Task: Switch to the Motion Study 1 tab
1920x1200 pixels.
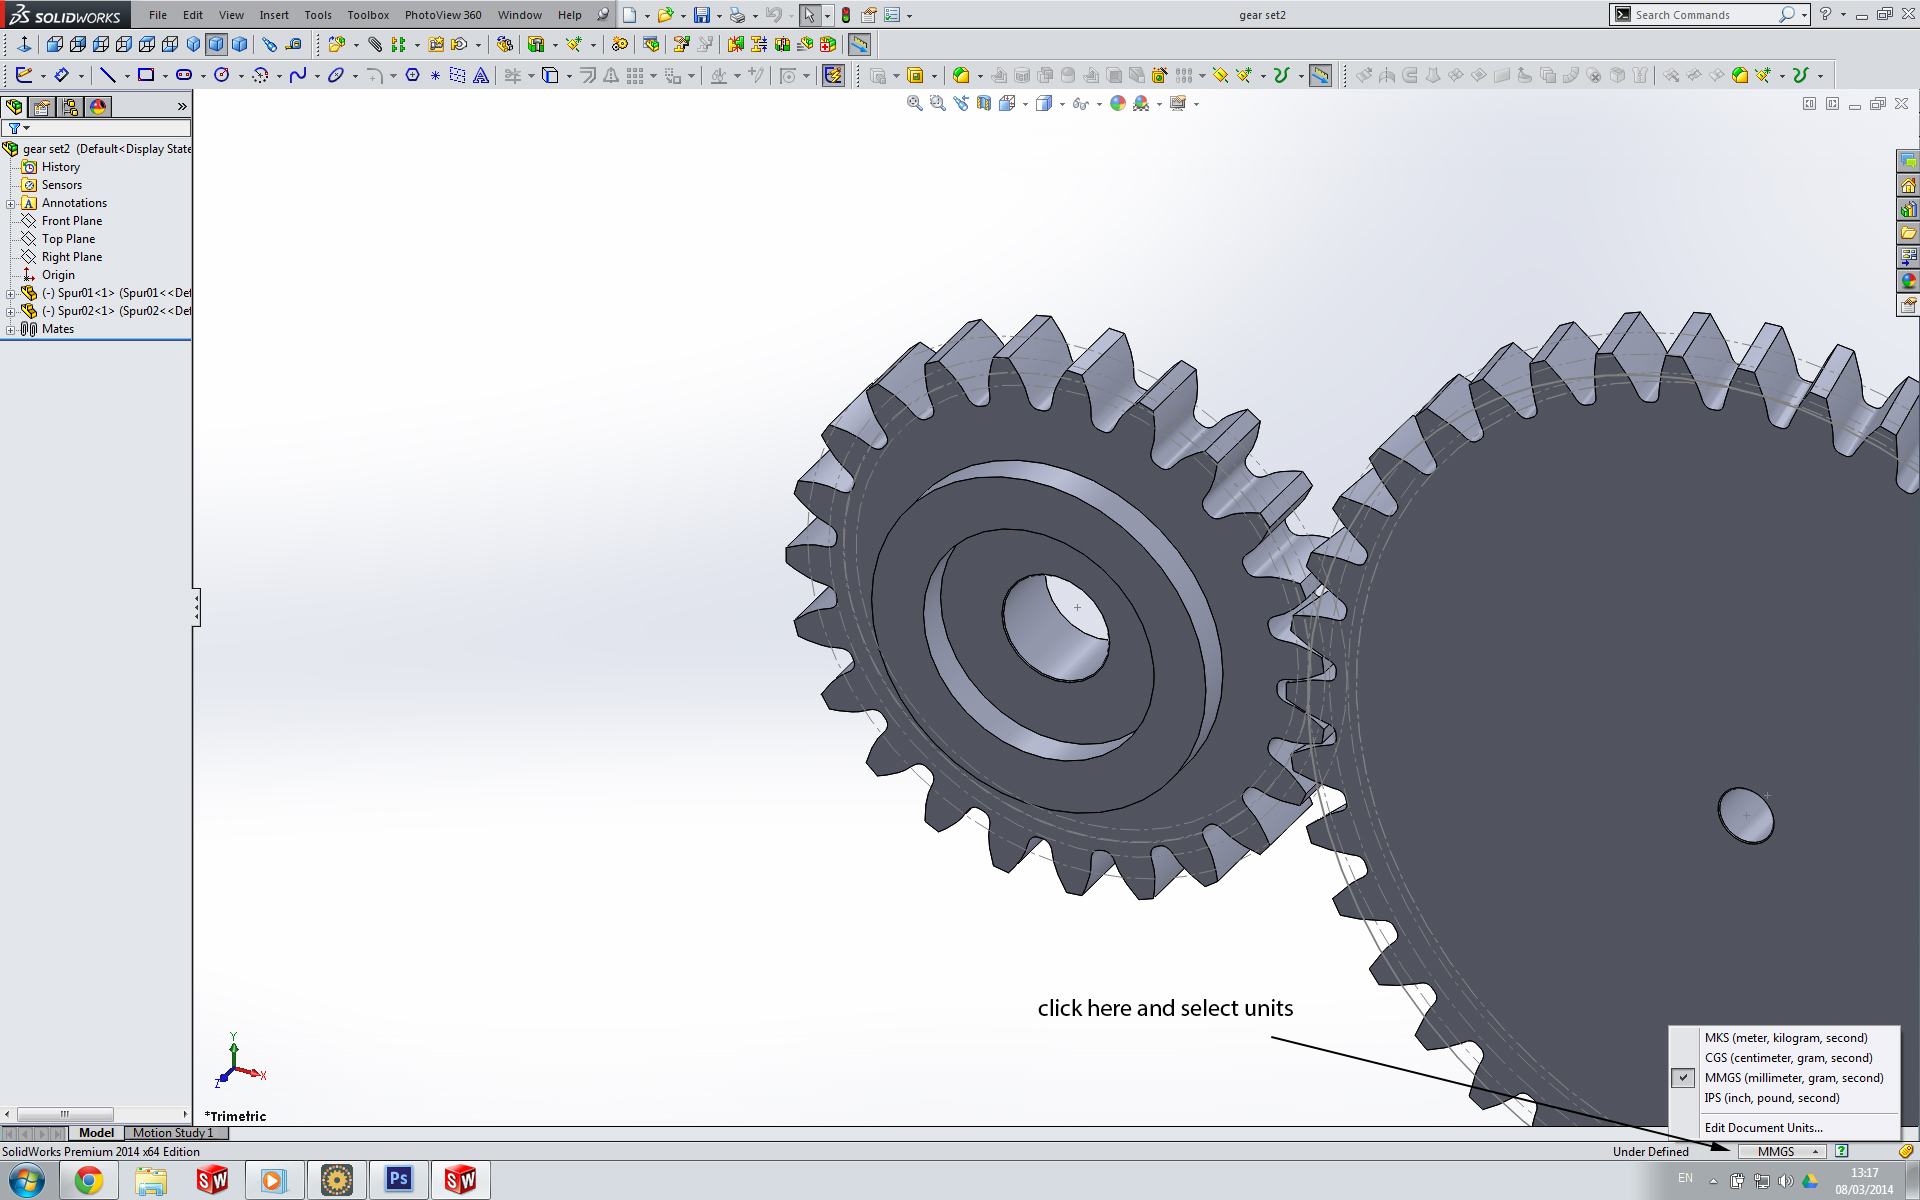Action: coord(174,1133)
